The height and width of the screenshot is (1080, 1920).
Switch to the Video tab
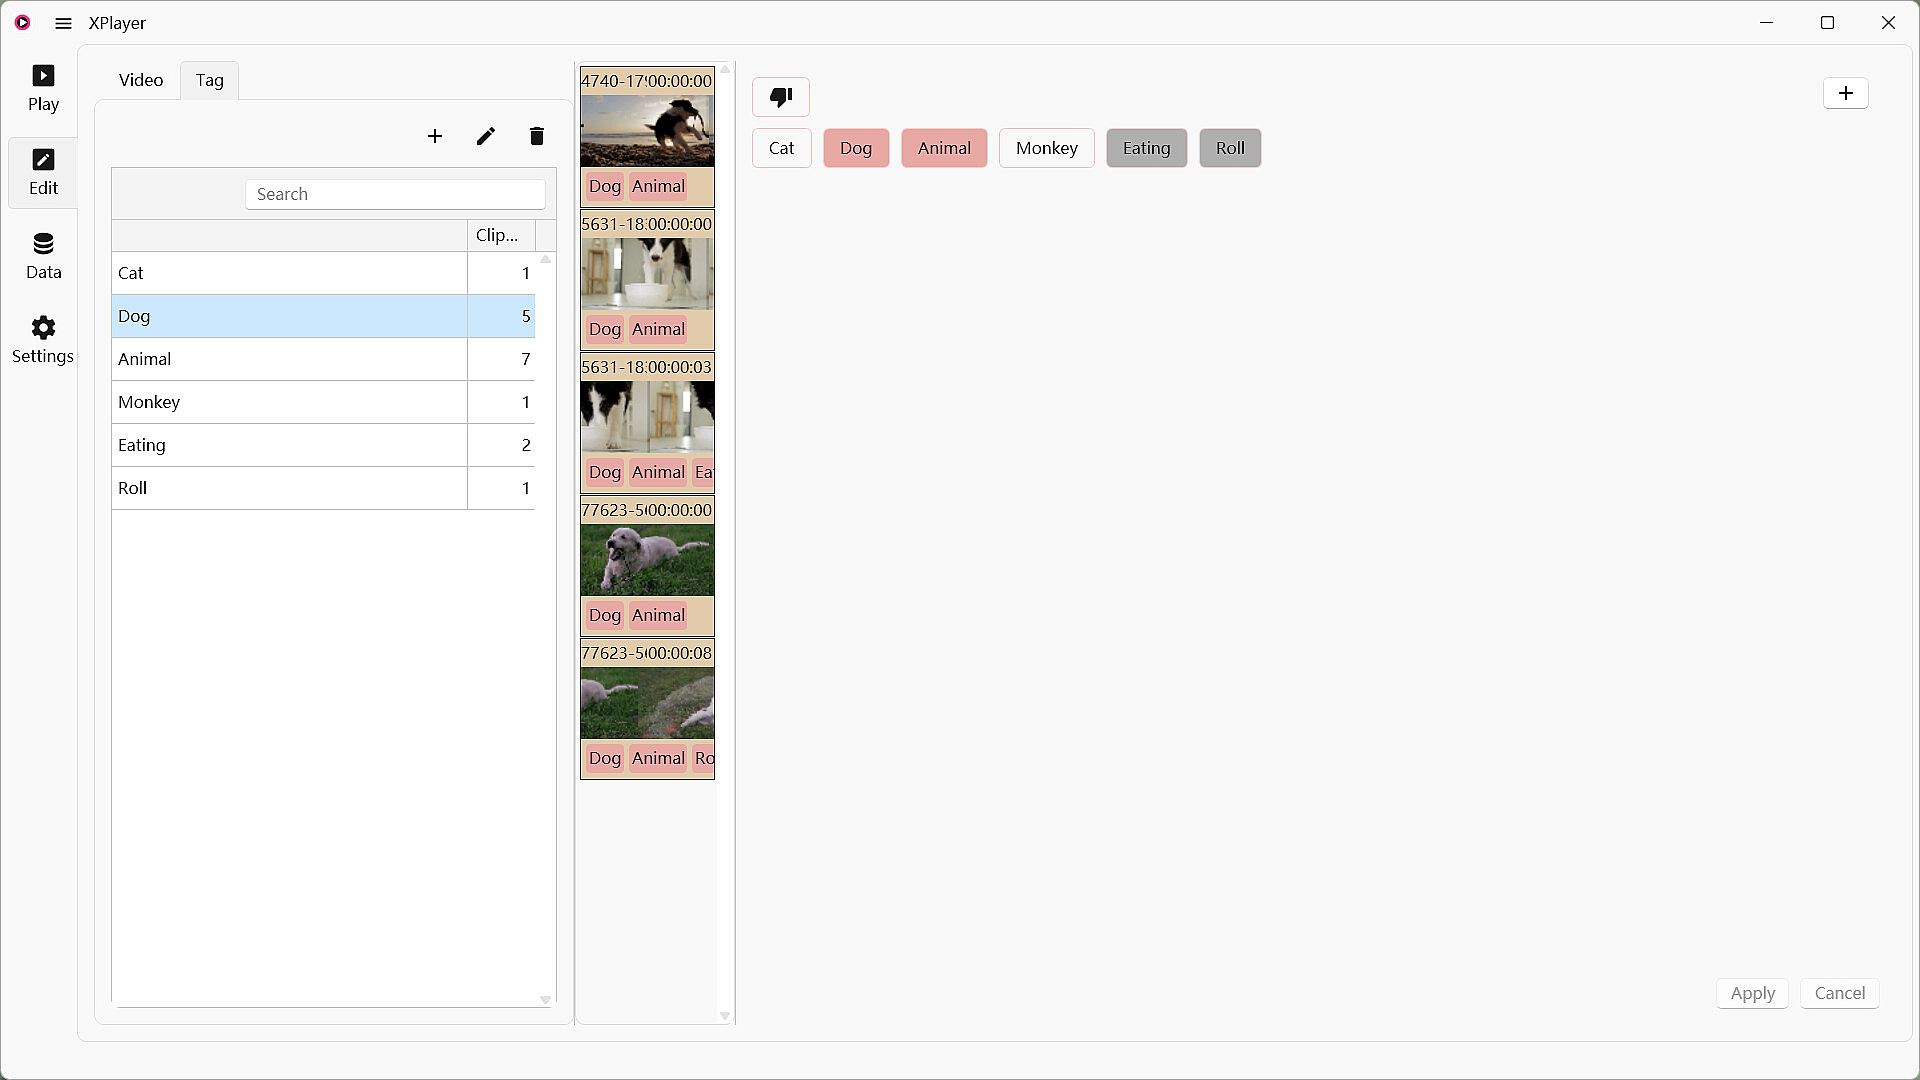coord(141,80)
